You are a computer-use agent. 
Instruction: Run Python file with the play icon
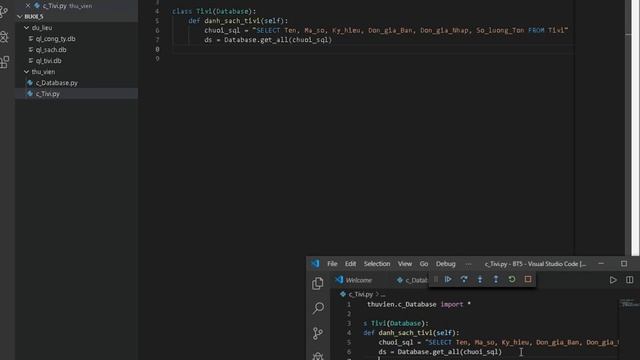coord(613,280)
